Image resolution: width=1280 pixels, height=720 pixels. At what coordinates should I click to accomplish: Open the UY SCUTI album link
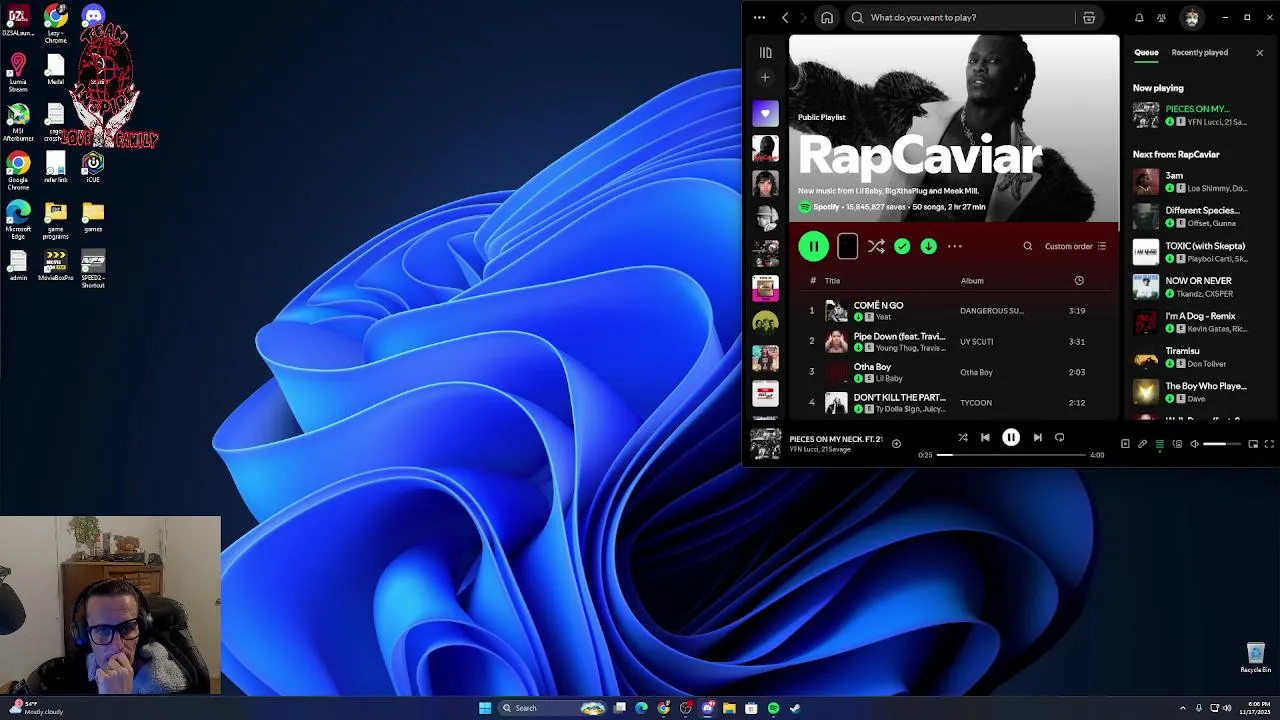point(976,342)
